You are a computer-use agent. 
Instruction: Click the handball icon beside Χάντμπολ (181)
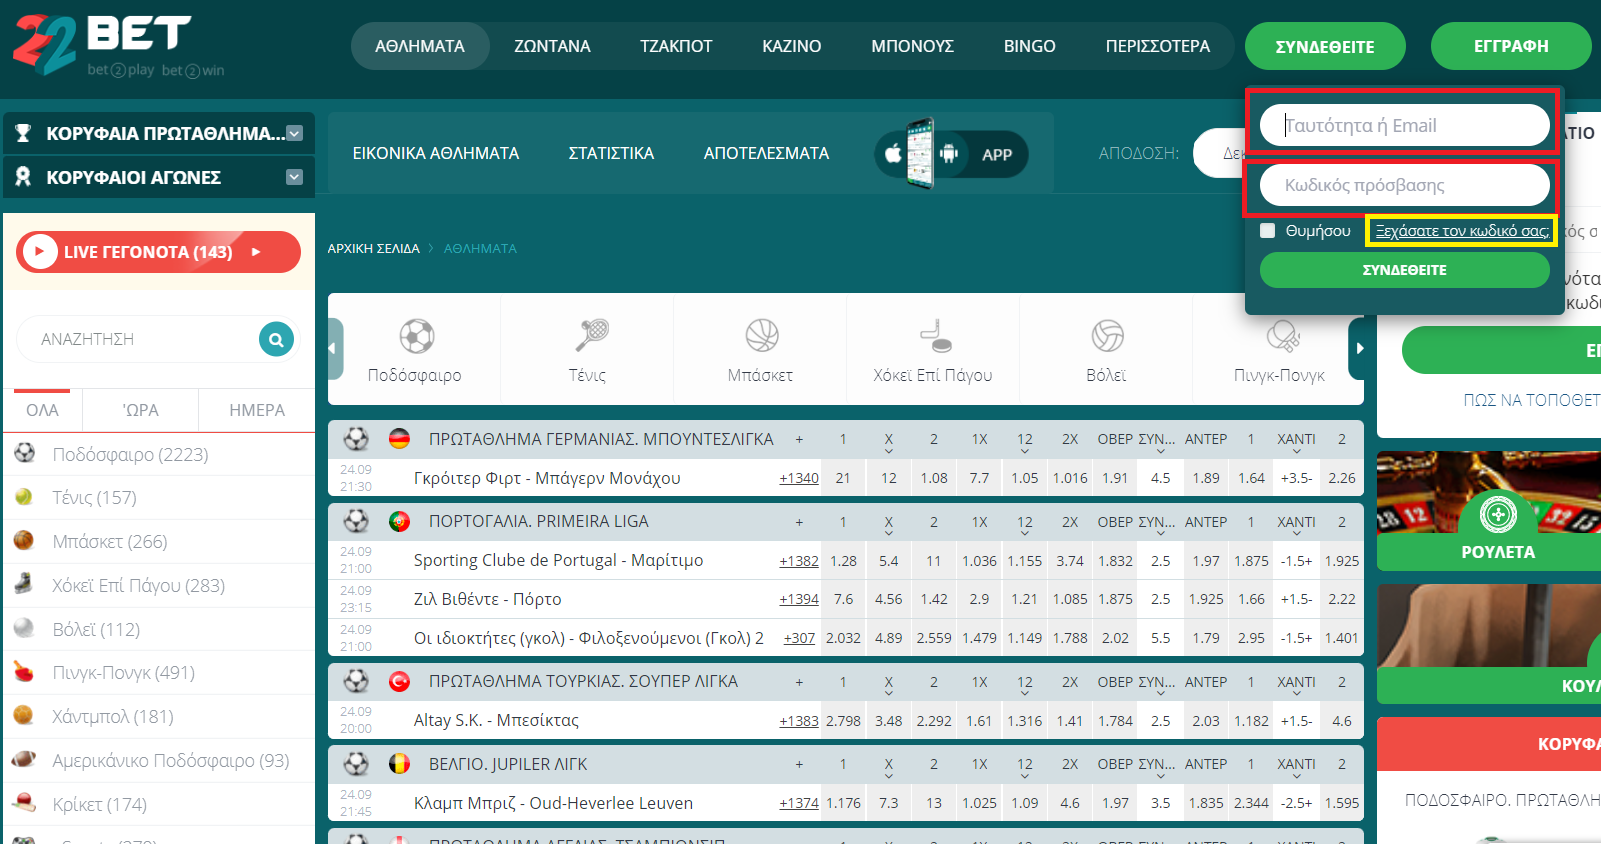tap(24, 716)
